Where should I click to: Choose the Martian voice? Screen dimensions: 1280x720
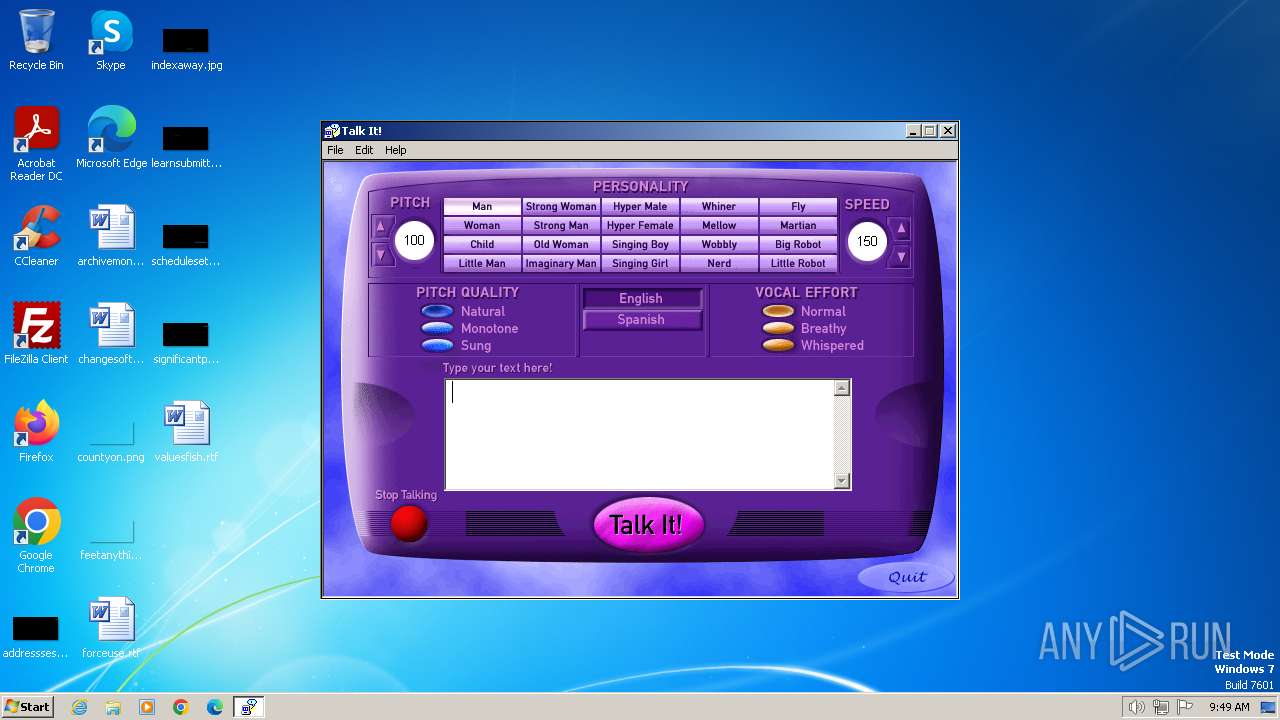(798, 226)
